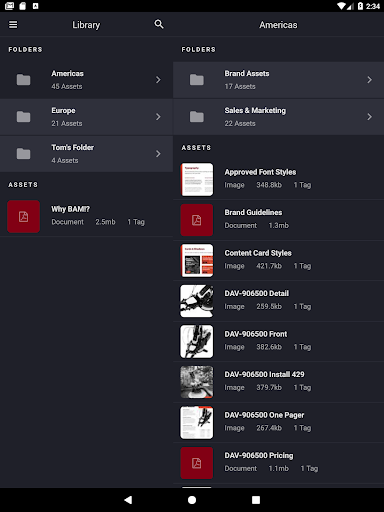Click the 17 Assets count text

point(240,86)
